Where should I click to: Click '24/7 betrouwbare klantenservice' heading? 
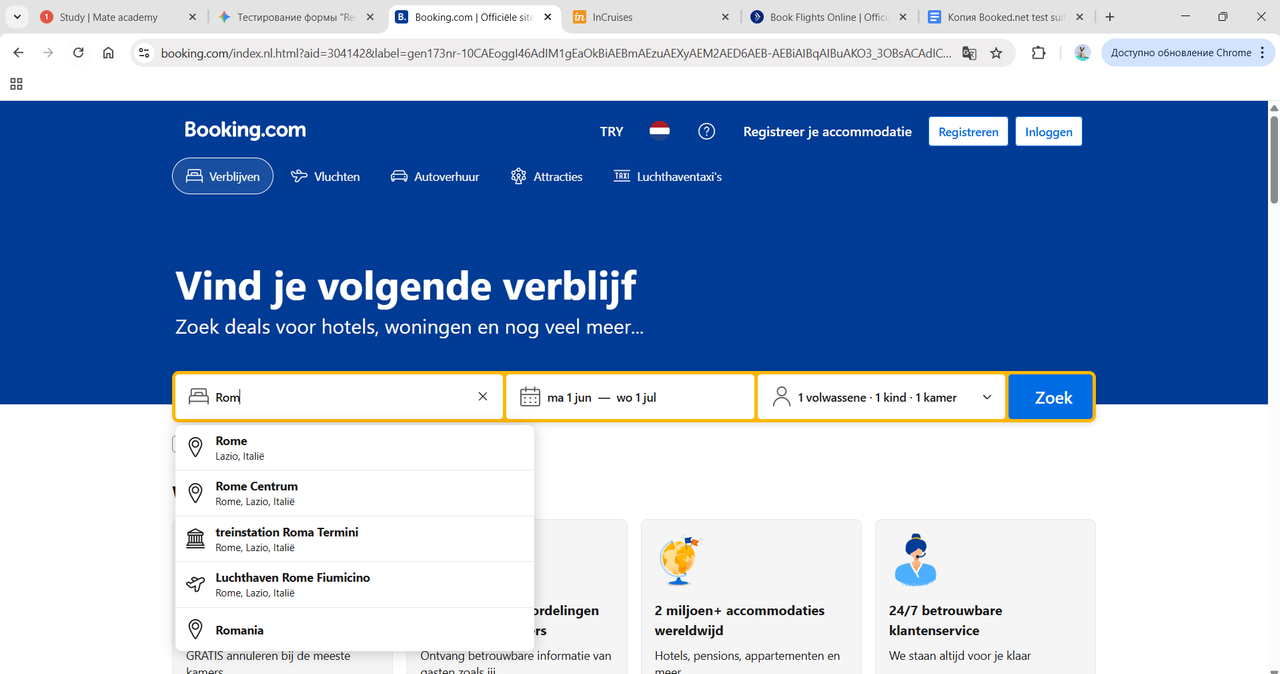(945, 620)
